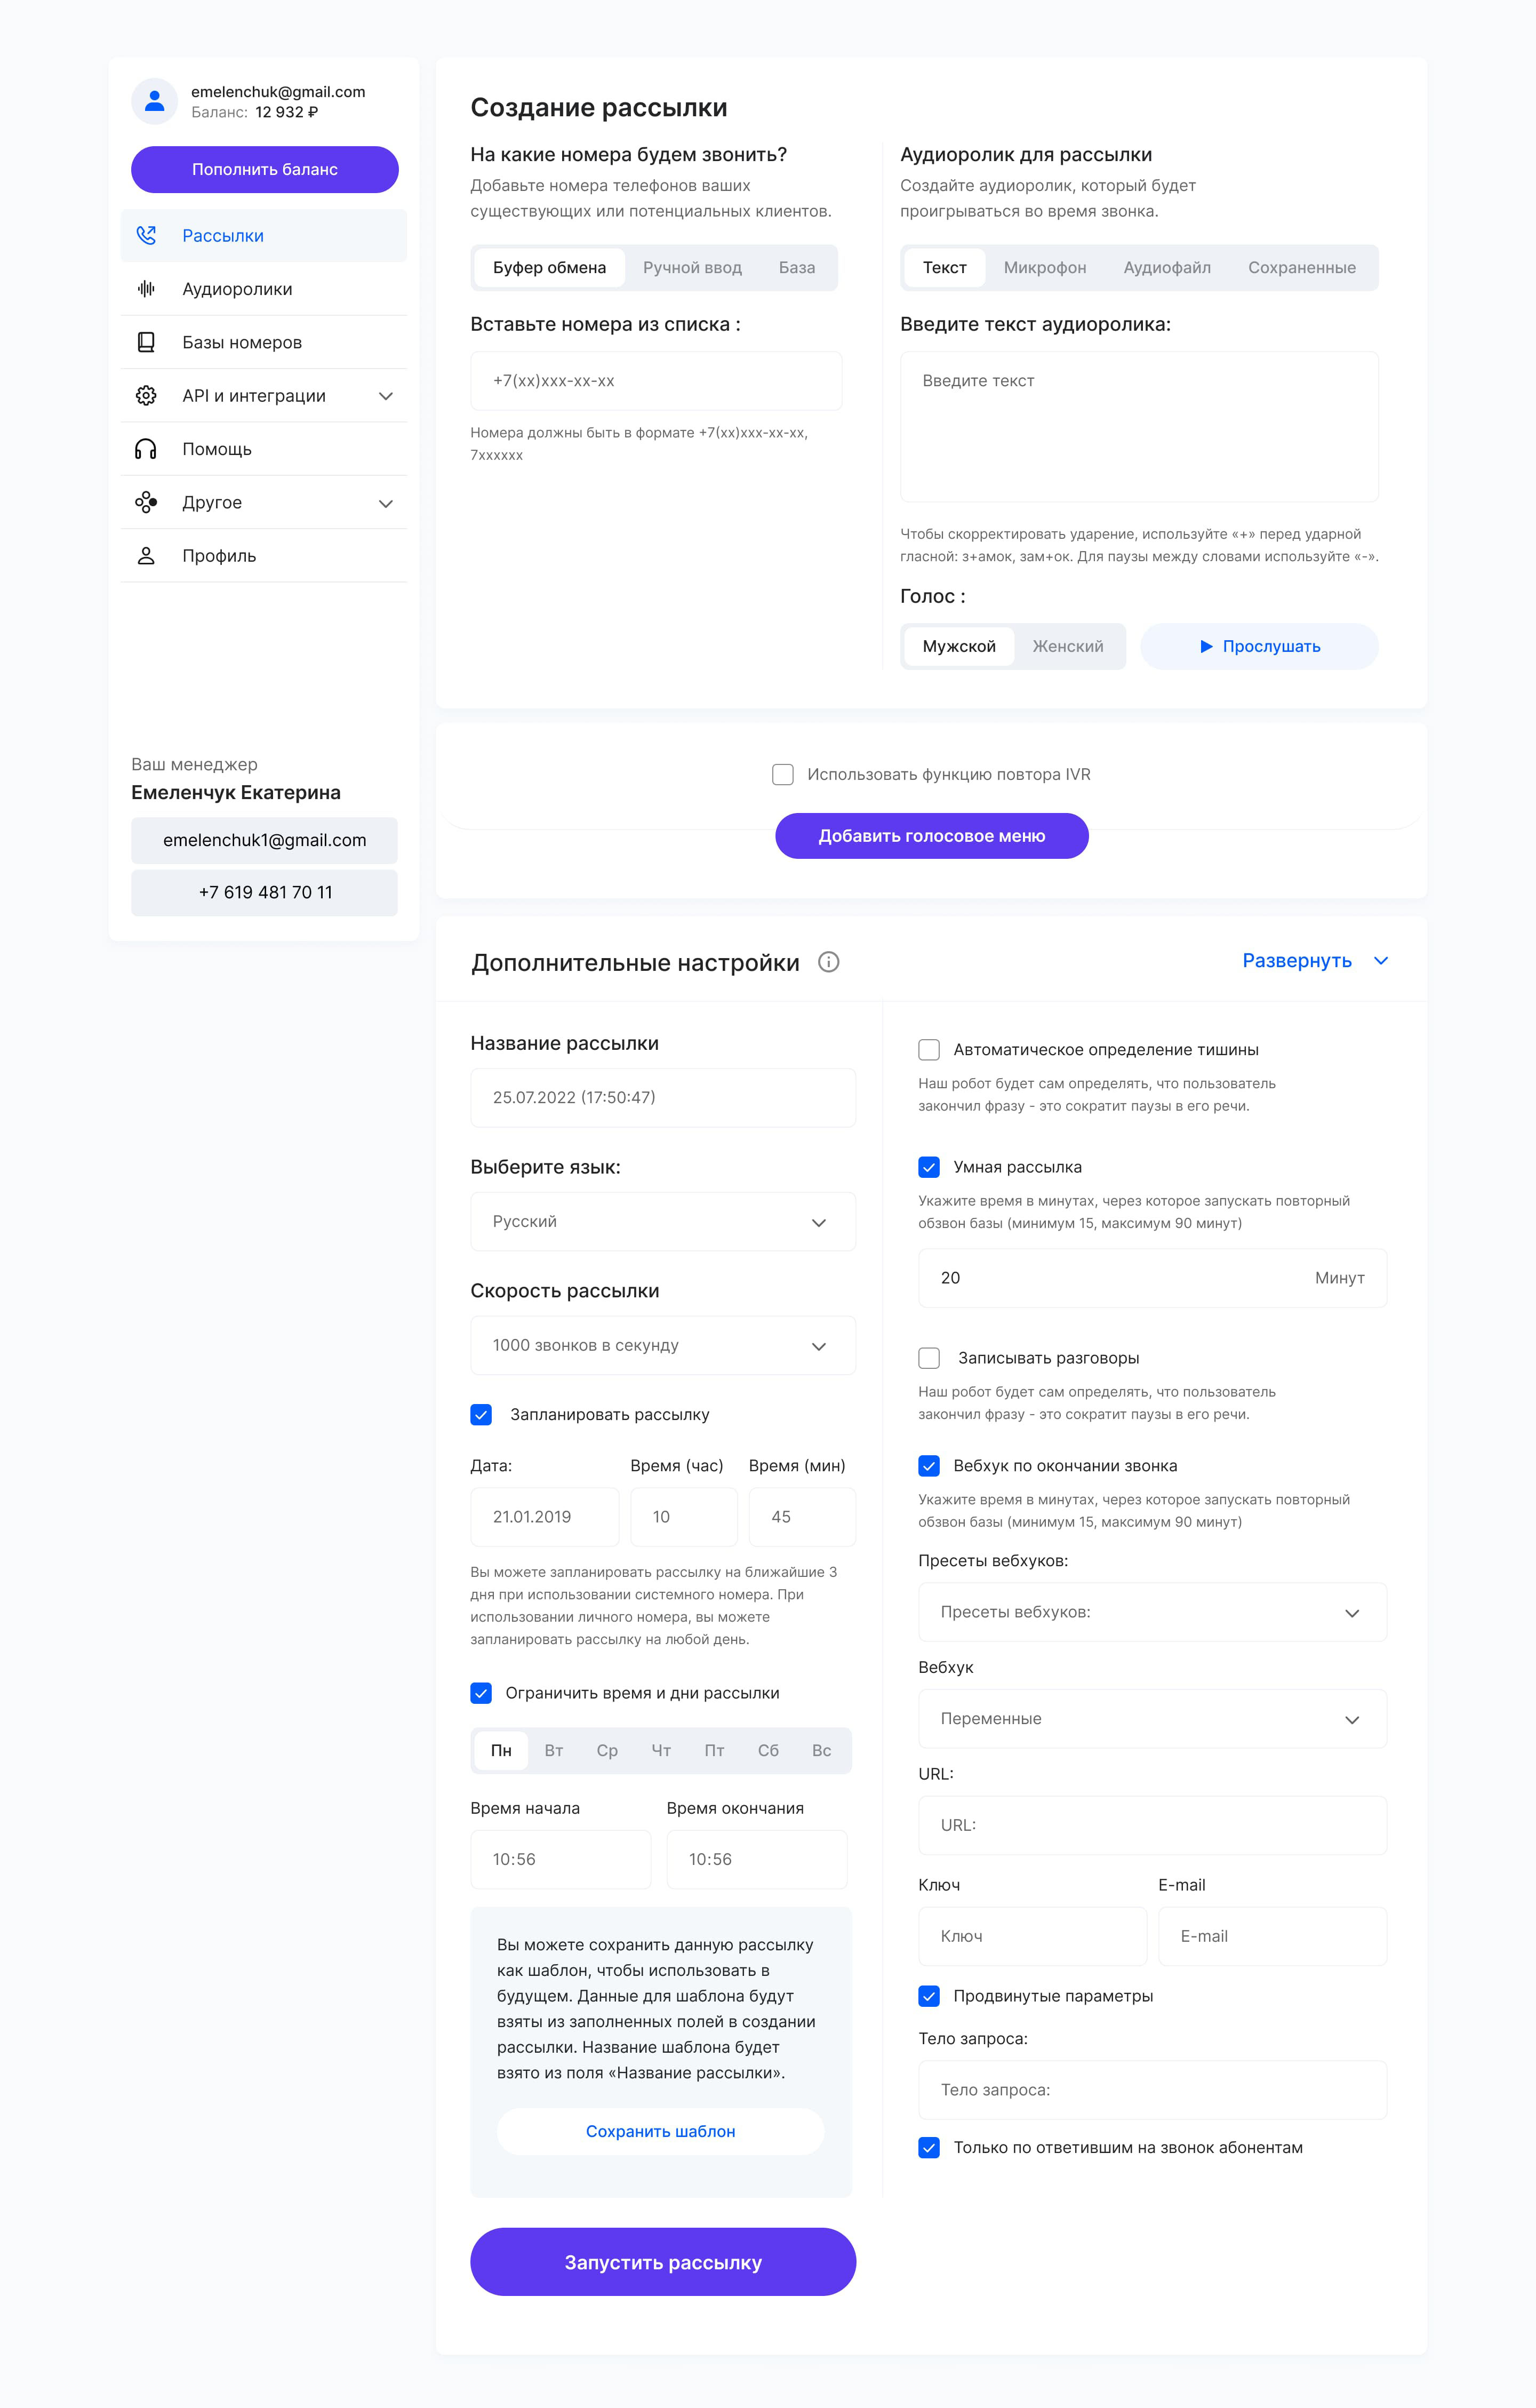Screen dimensions: 1536x2408
Task: Click the user avatar icon near email
Action: 155,101
